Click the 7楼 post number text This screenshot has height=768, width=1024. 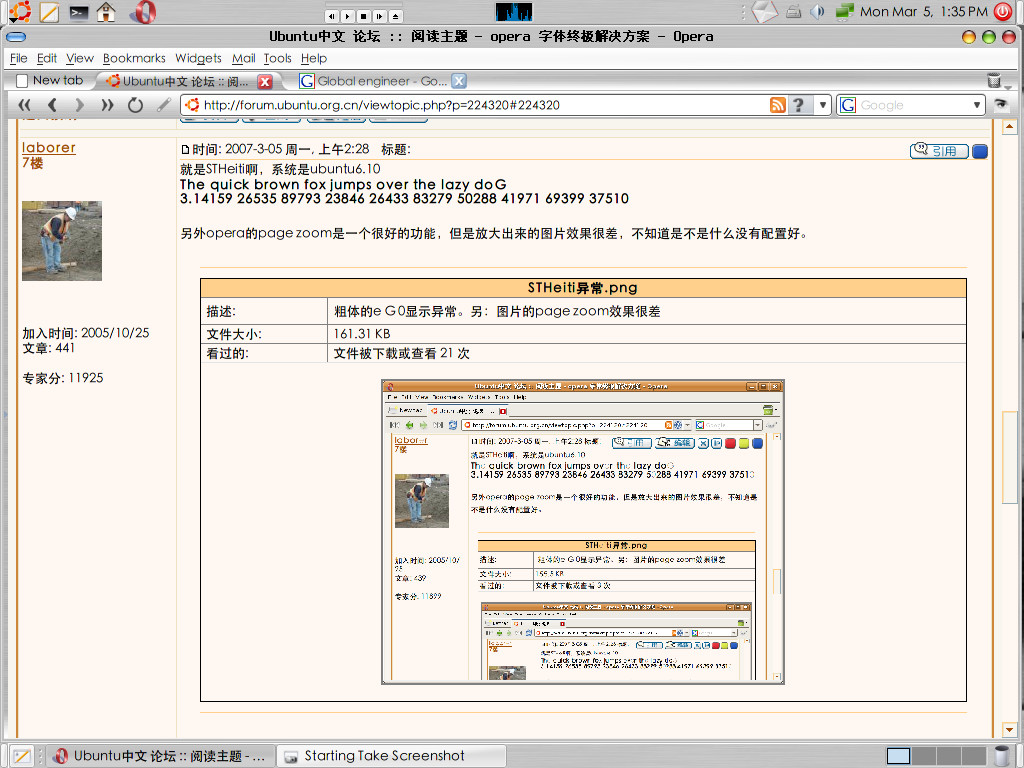pos(33,163)
